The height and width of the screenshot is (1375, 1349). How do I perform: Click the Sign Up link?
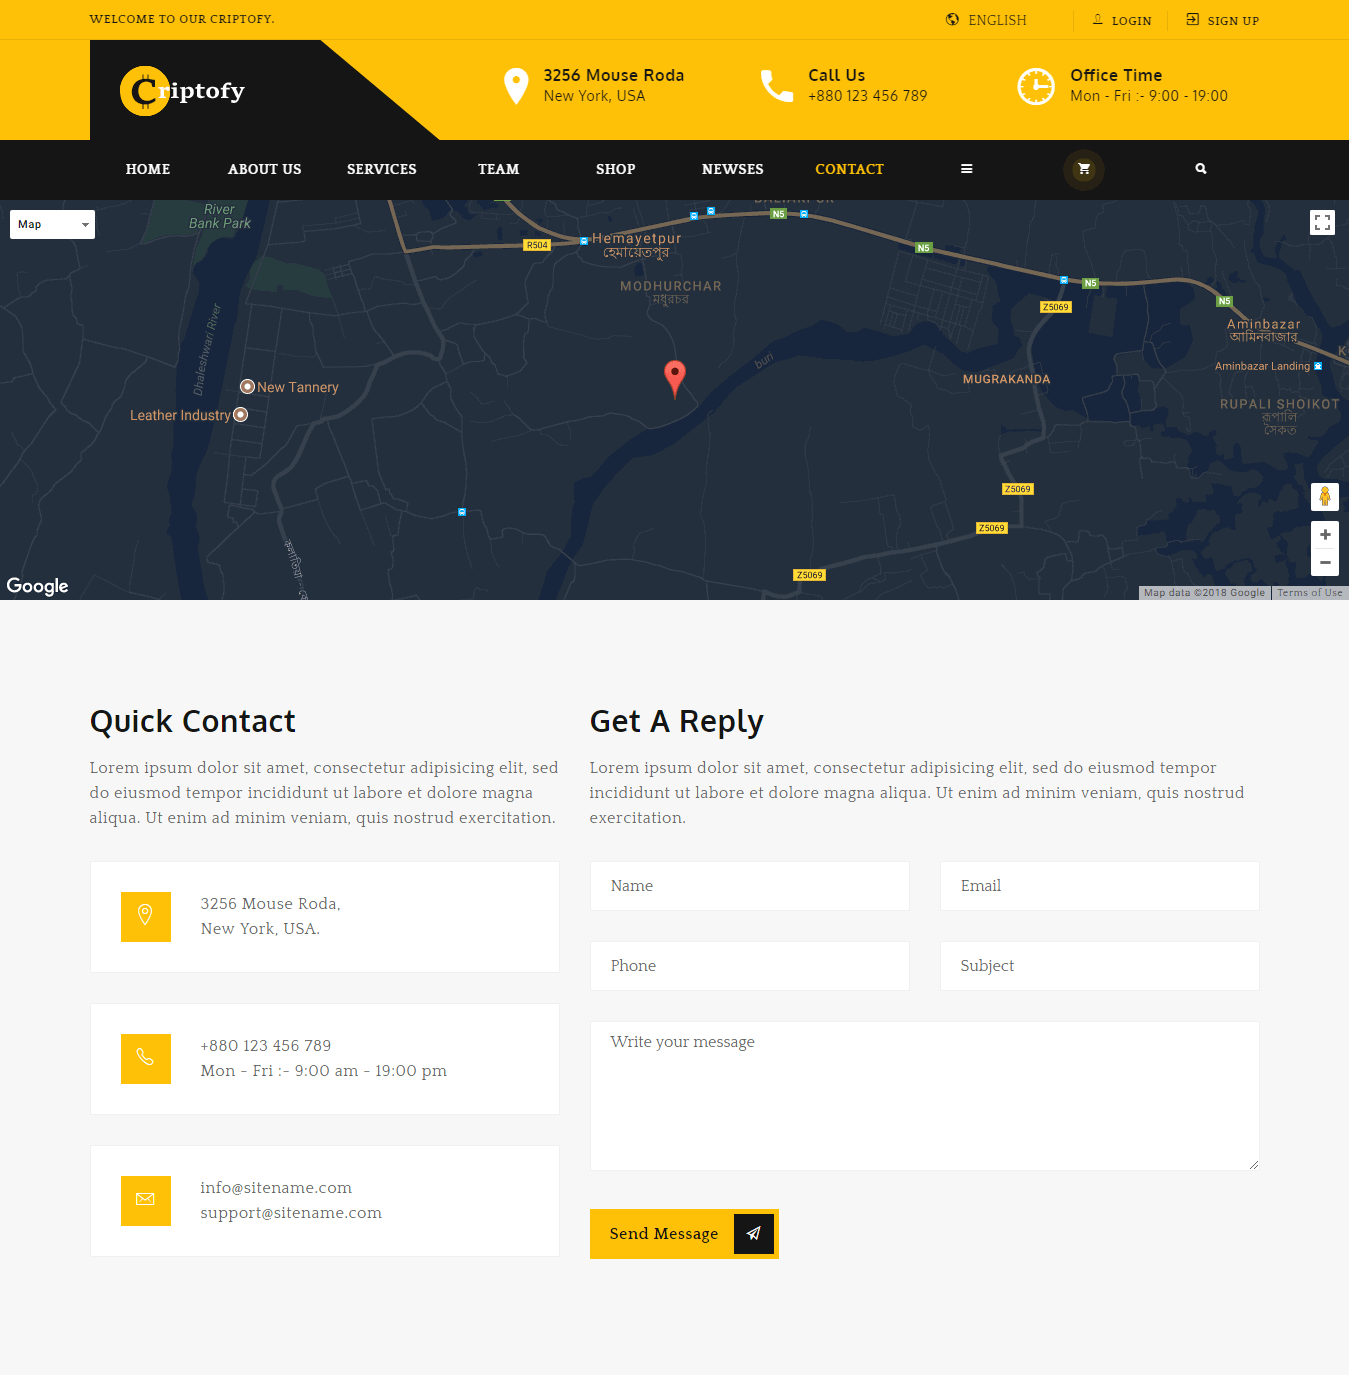[x=1223, y=20]
